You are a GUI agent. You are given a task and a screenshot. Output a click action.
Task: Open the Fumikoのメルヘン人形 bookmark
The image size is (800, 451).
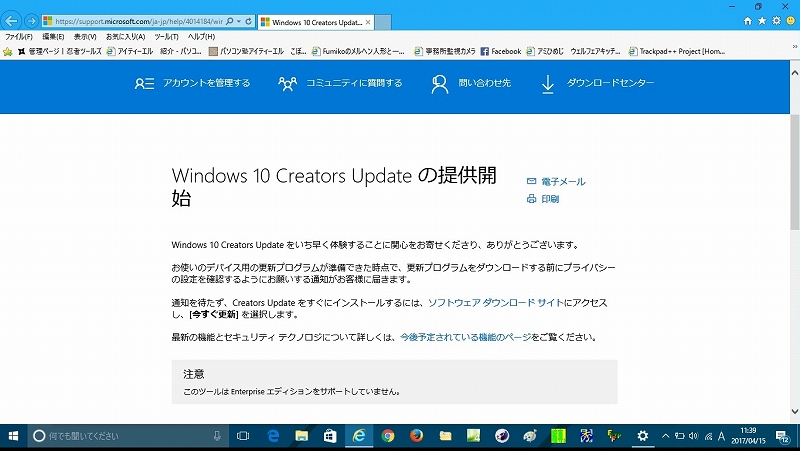[x=358, y=52]
